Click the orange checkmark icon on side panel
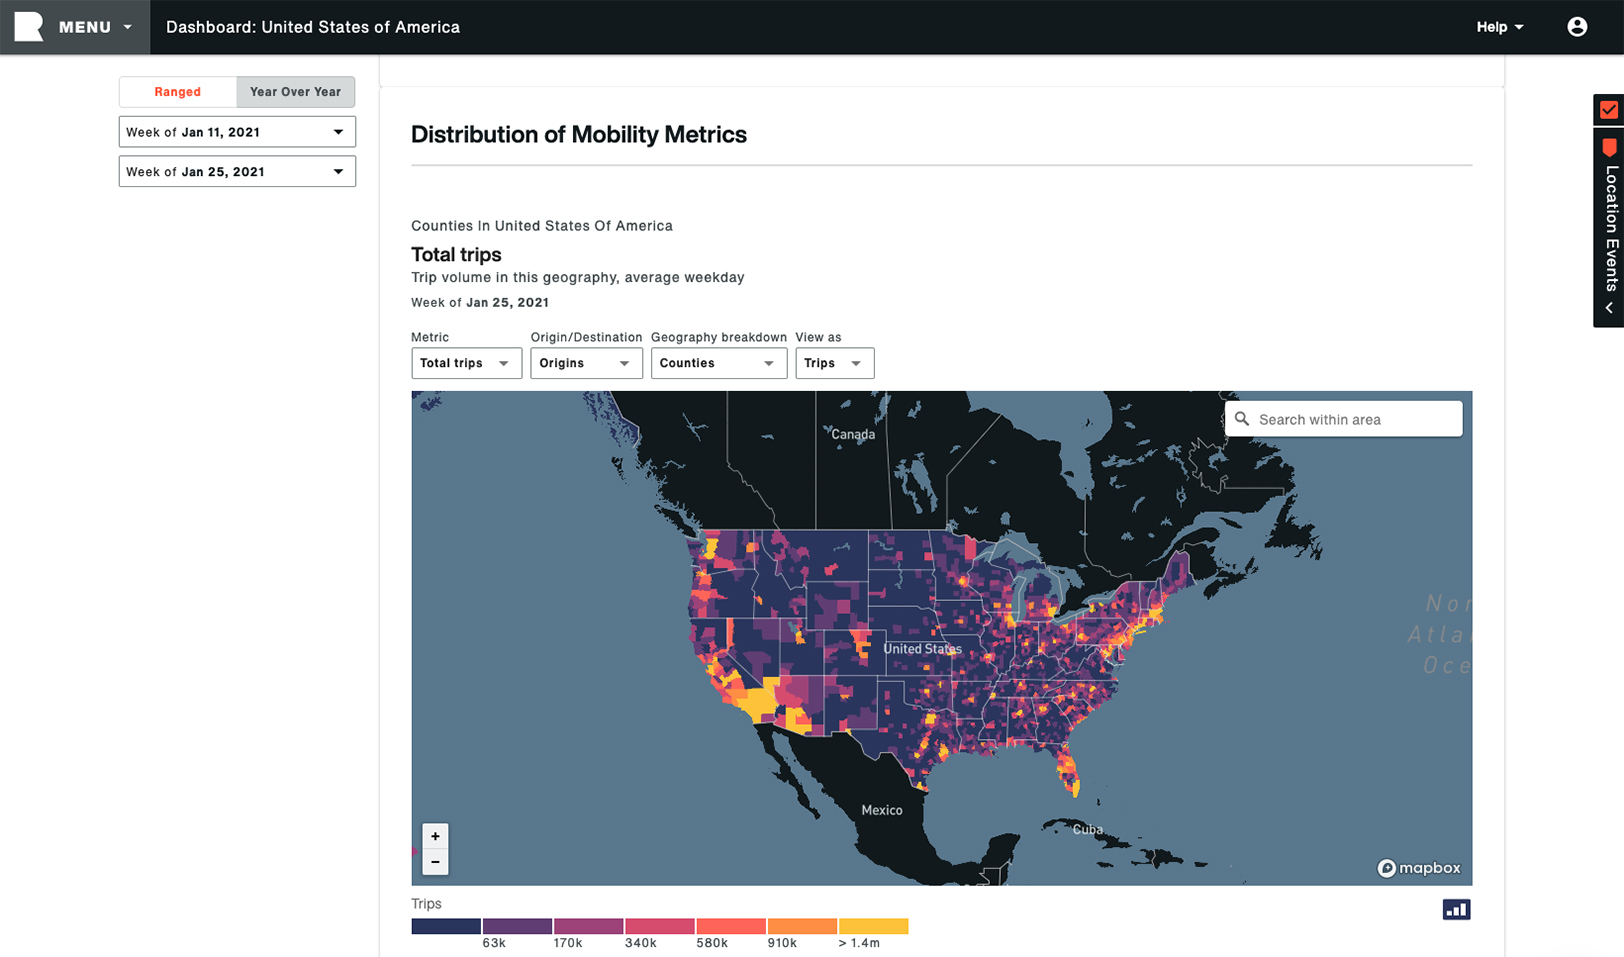 tap(1608, 110)
